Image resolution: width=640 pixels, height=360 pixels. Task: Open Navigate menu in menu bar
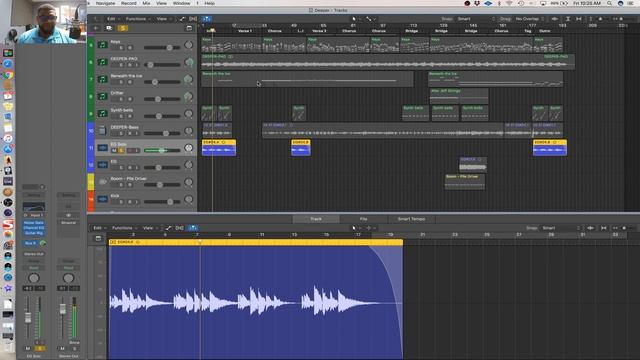(105, 3)
